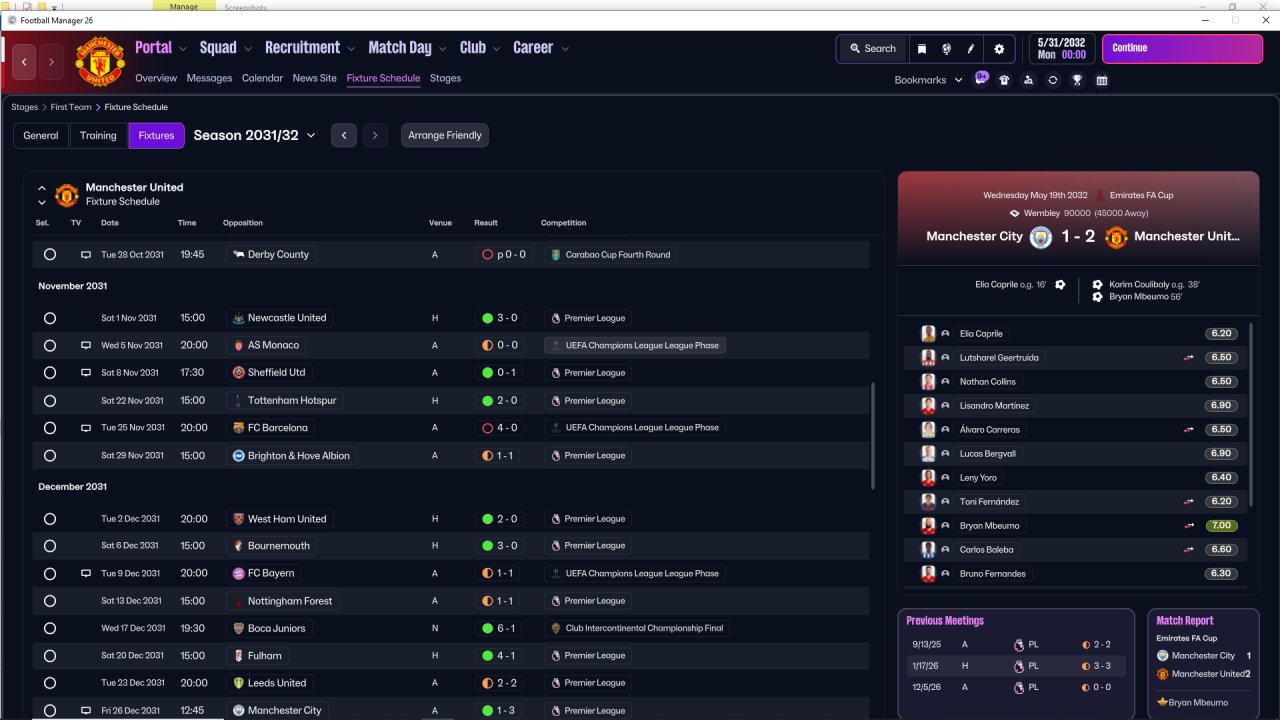Open the Match Day dropdown menu

(408, 48)
